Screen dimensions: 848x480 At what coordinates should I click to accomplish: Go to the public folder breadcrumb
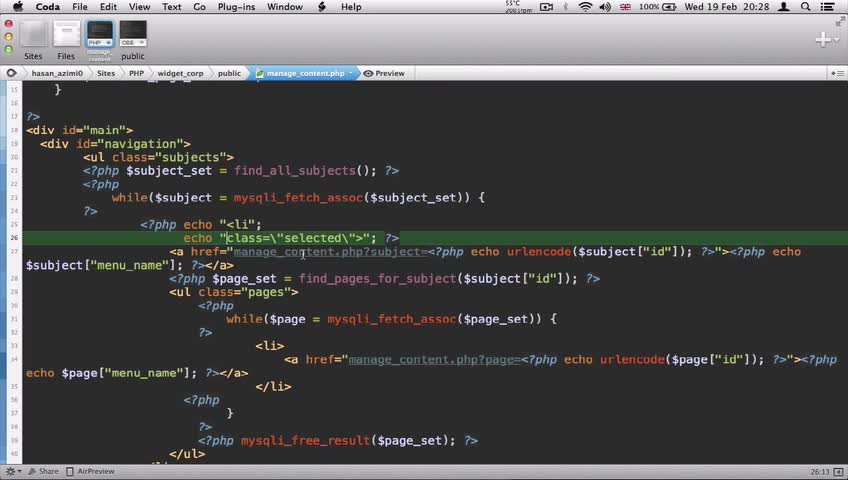229,73
